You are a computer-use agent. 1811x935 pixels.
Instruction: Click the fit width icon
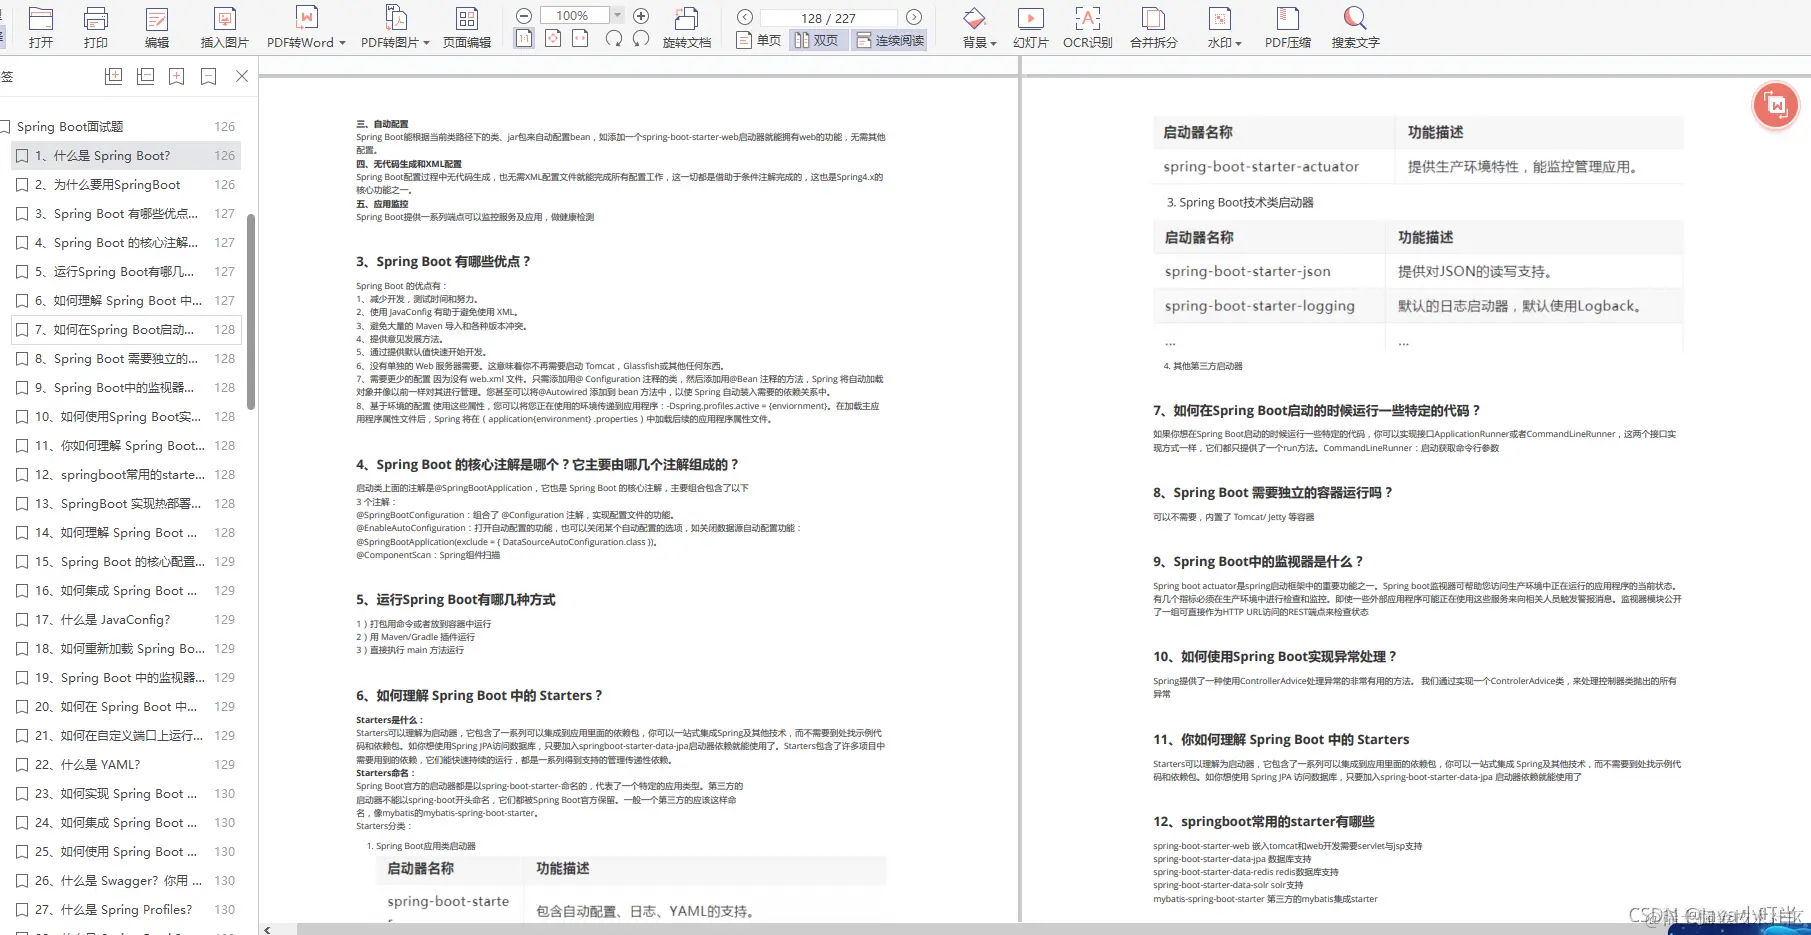[x=580, y=38]
